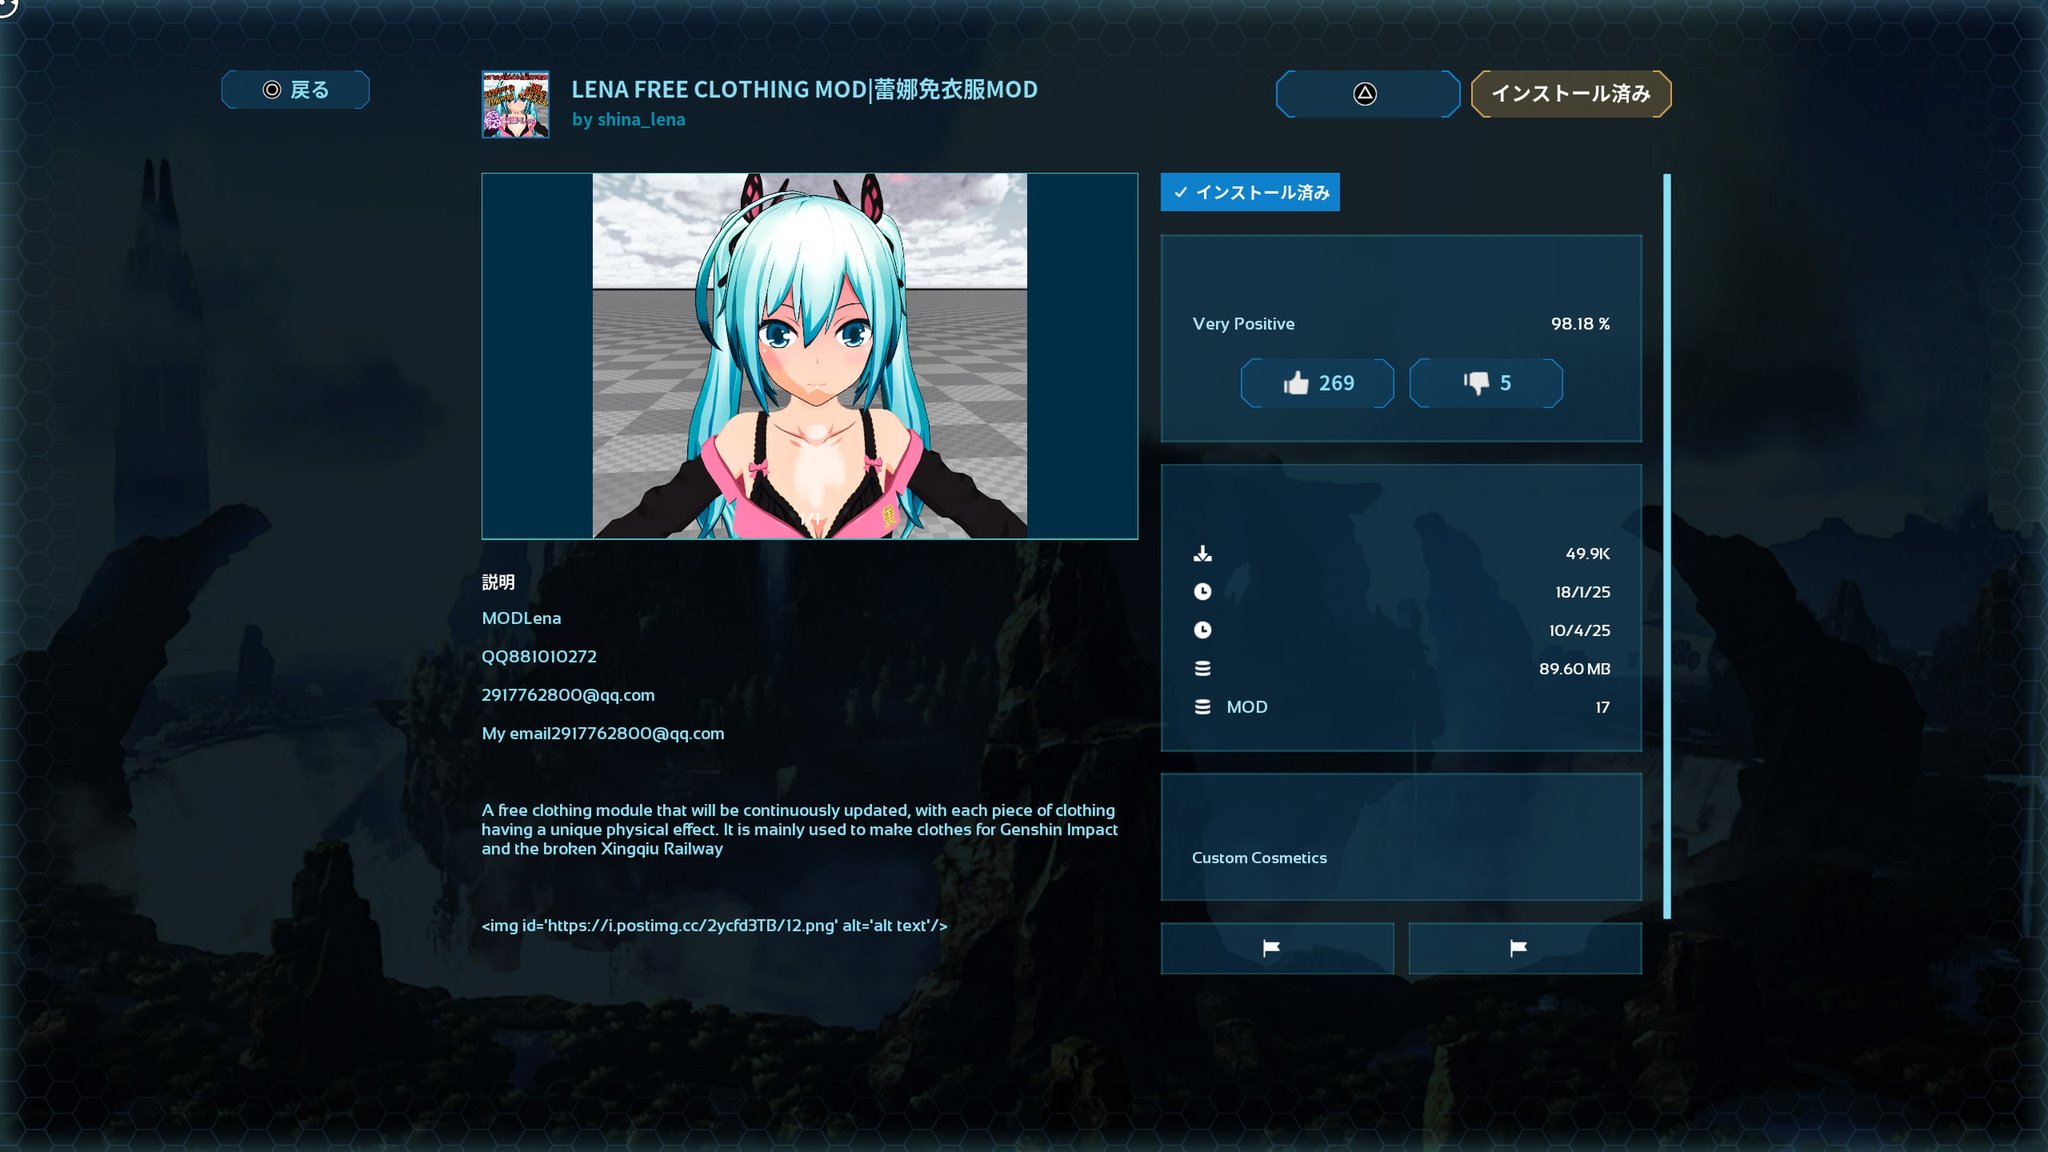2048x1152 pixels.
Task: Give the mod a thumbs down (5)
Action: (x=1486, y=383)
